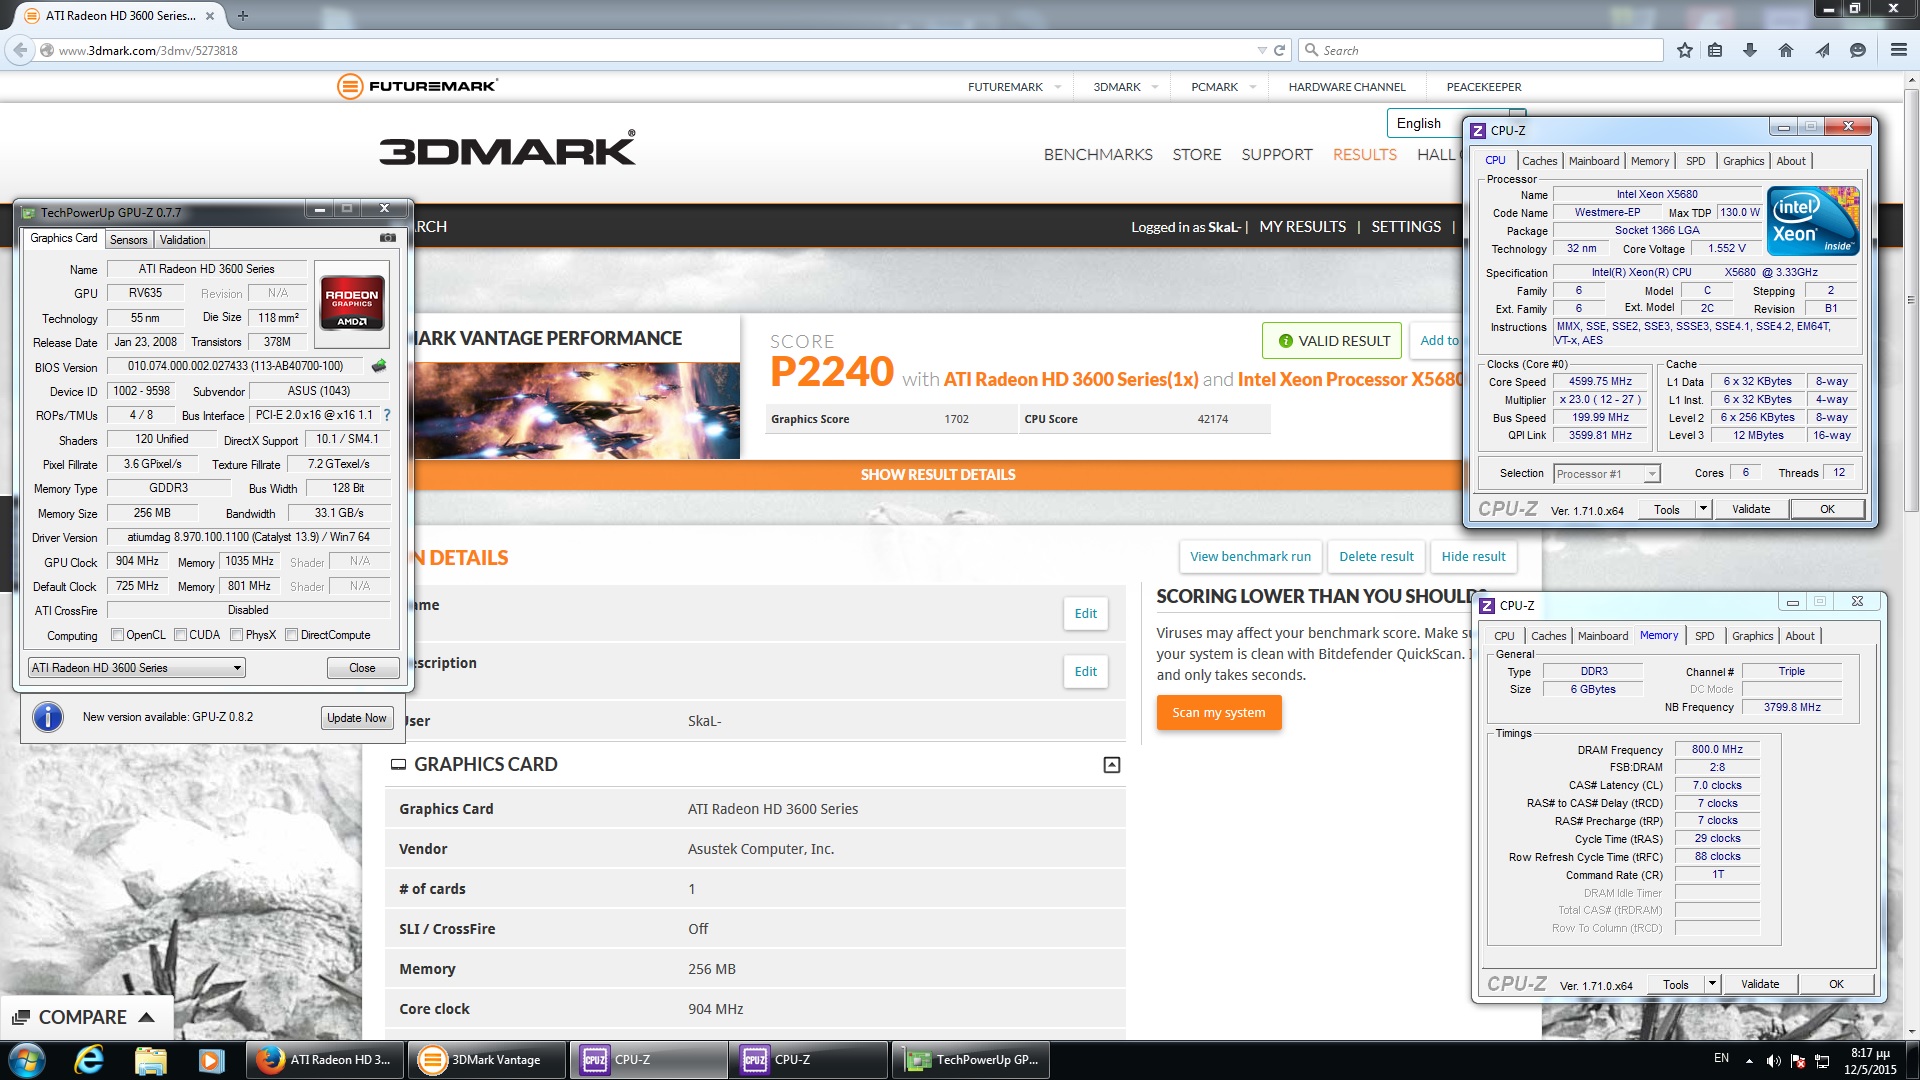Click the Compare panel stack icon
The height and width of the screenshot is (1080, 1920).
(x=20, y=1017)
